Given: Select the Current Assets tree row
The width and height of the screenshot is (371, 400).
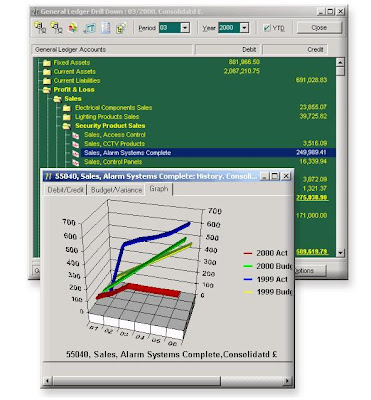Looking at the screenshot, I should [x=75, y=71].
